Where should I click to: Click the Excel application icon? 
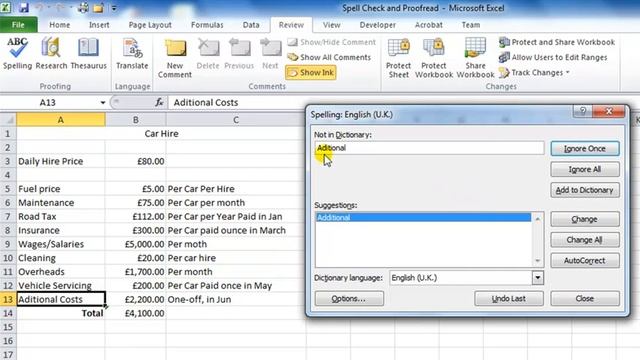[6, 7]
